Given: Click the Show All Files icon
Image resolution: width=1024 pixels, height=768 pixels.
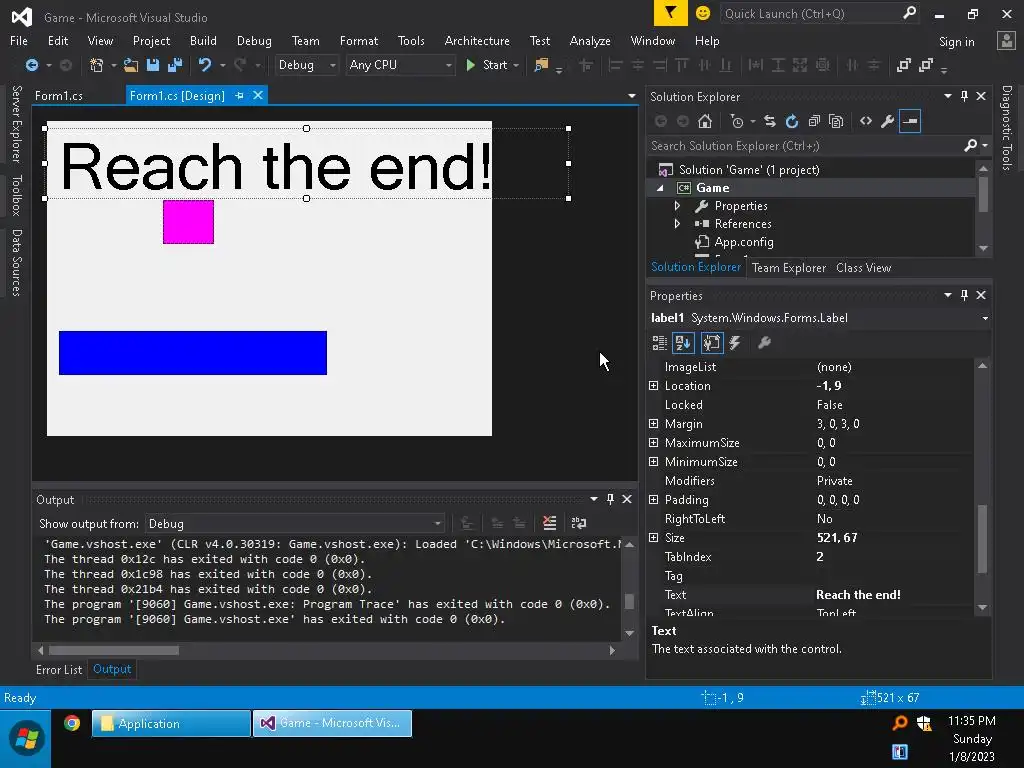Looking at the screenshot, I should (x=836, y=121).
